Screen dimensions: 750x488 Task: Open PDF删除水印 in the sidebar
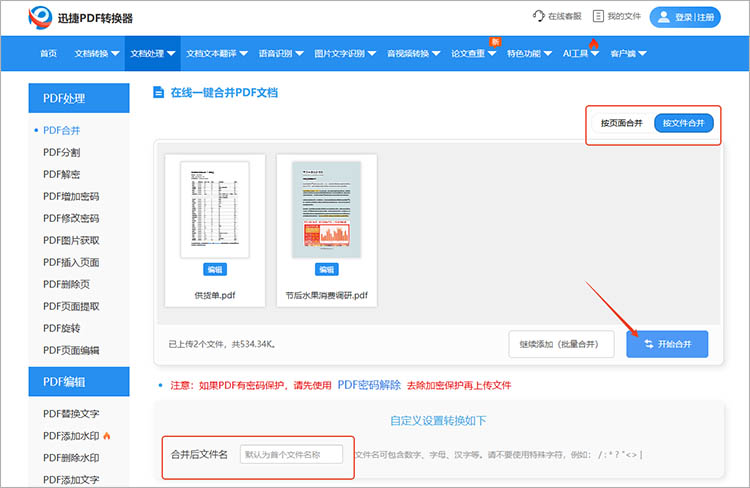coord(71,457)
